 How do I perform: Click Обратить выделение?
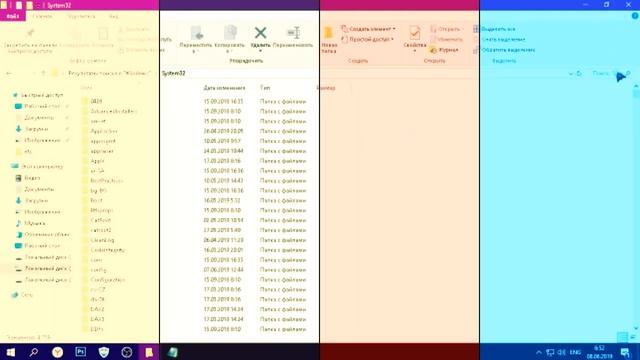504,50
